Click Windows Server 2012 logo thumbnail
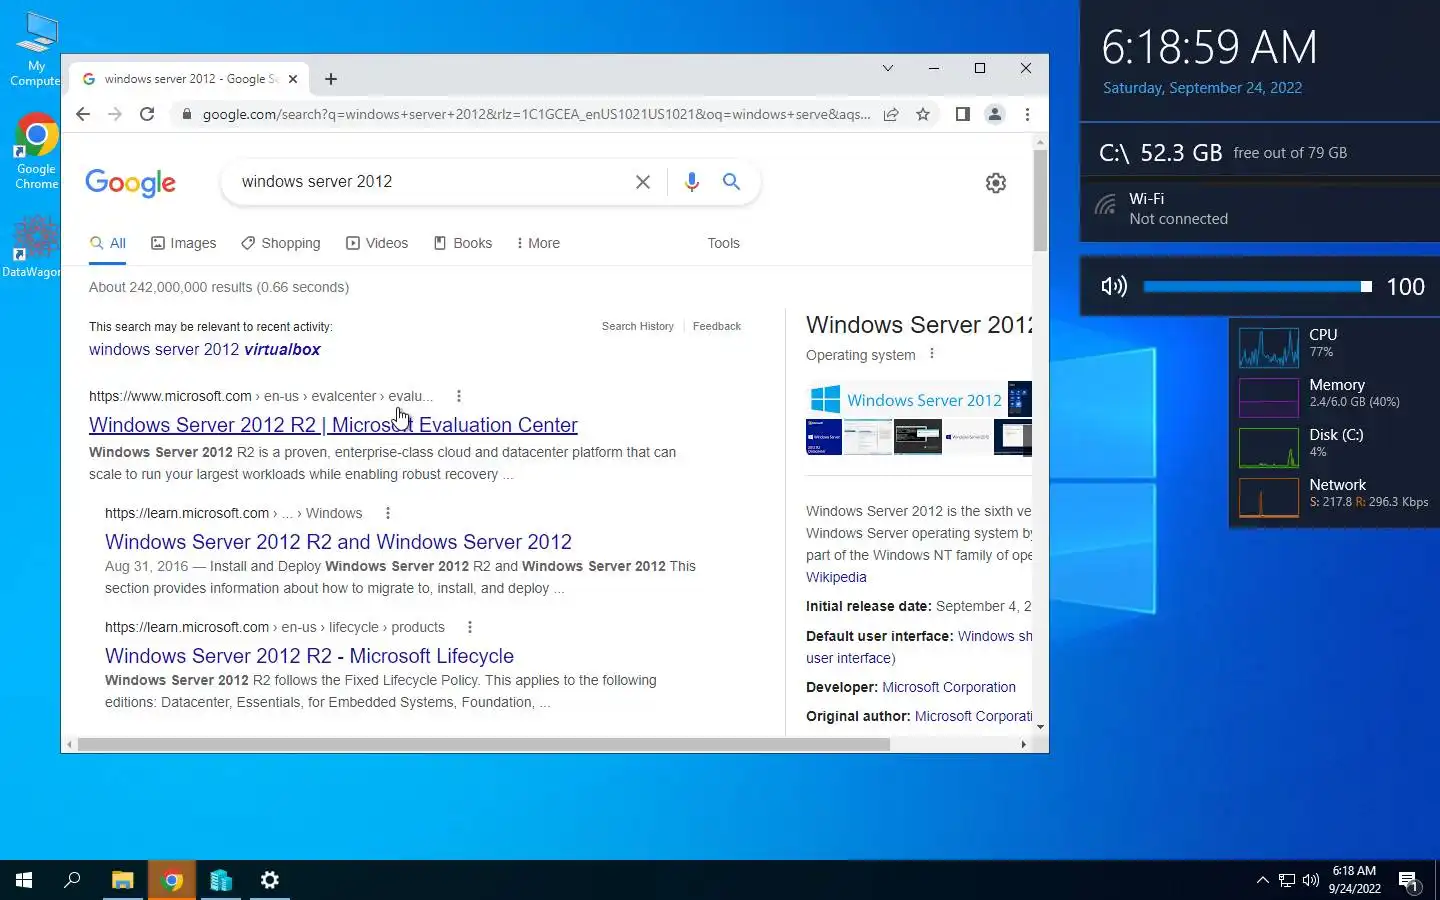The image size is (1440, 900). pos(905,399)
